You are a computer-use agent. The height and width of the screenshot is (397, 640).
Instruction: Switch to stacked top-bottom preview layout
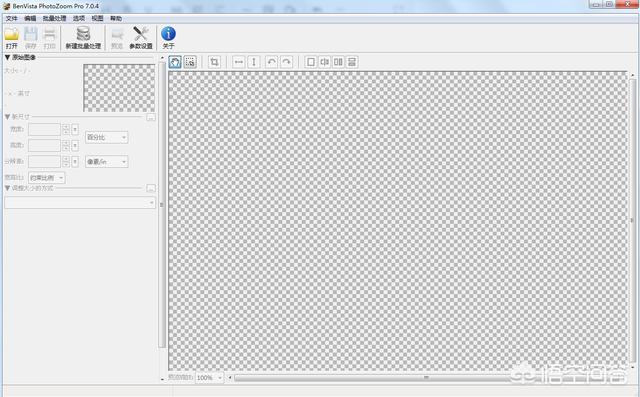click(x=352, y=62)
